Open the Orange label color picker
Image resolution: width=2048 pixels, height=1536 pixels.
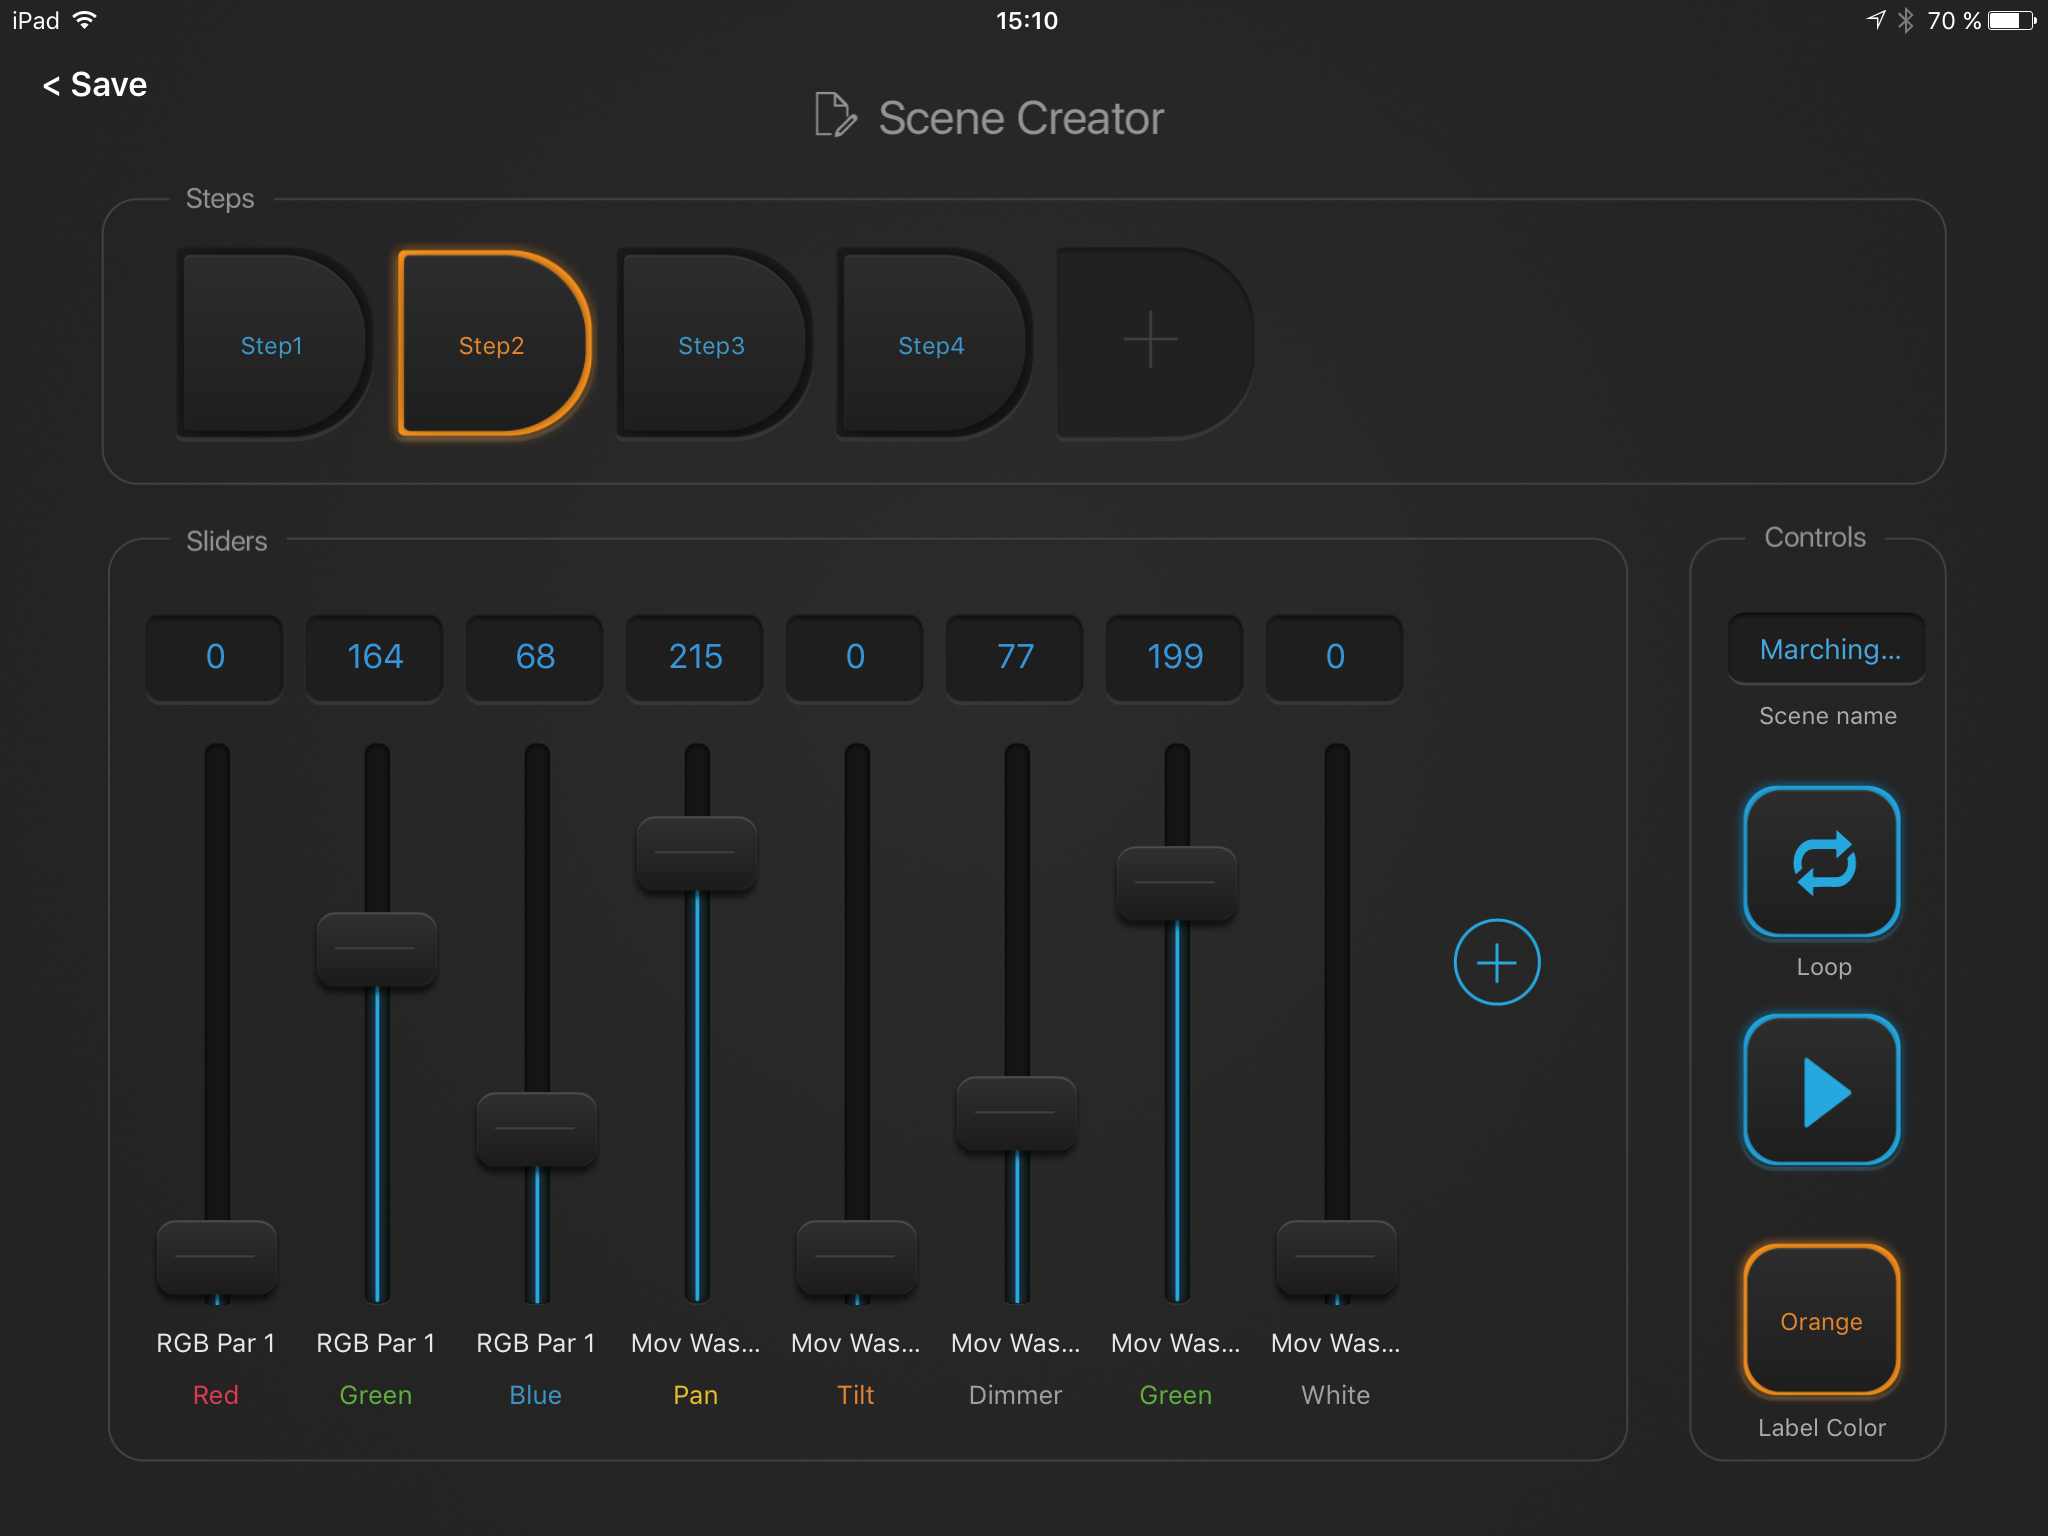click(x=1821, y=1320)
